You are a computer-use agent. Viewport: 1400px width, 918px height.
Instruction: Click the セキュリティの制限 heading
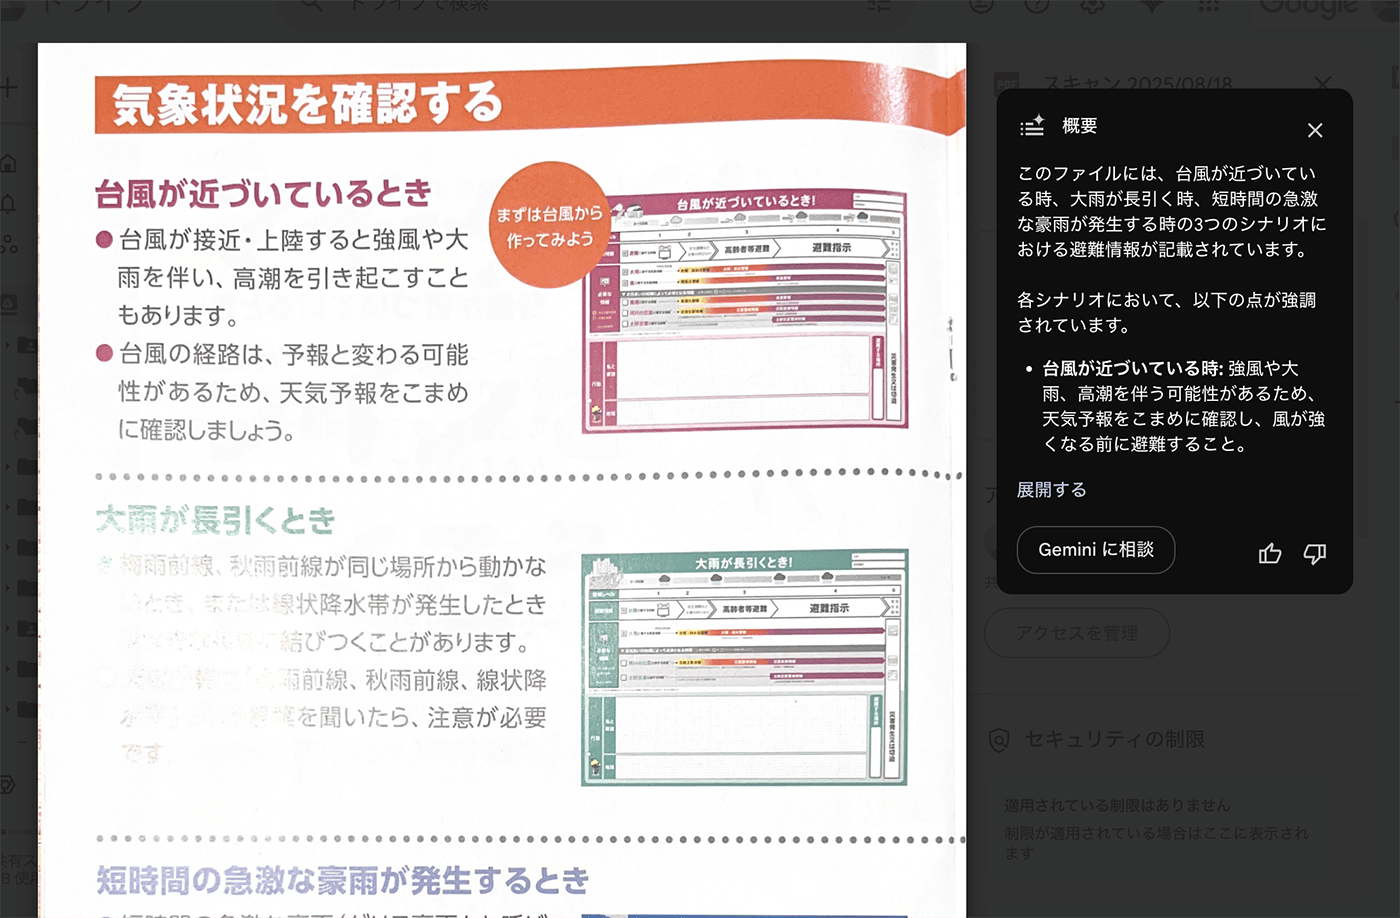[1114, 740]
